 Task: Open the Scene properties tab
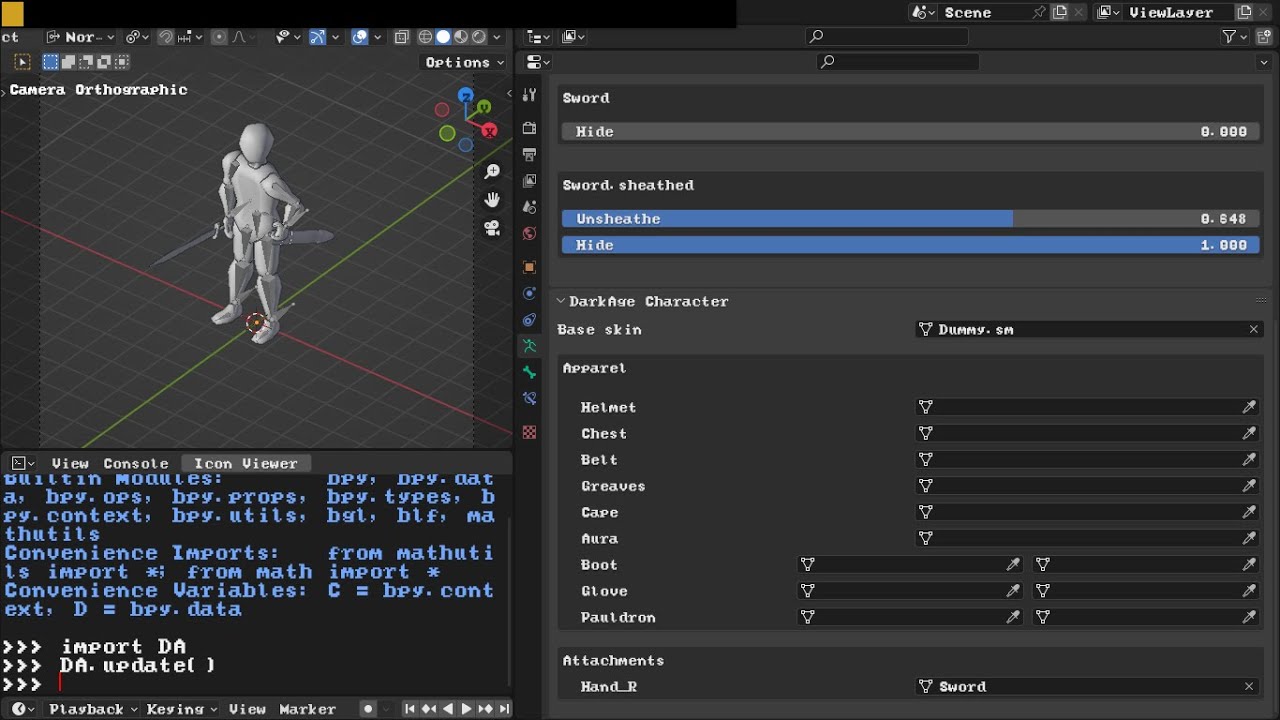coord(530,206)
